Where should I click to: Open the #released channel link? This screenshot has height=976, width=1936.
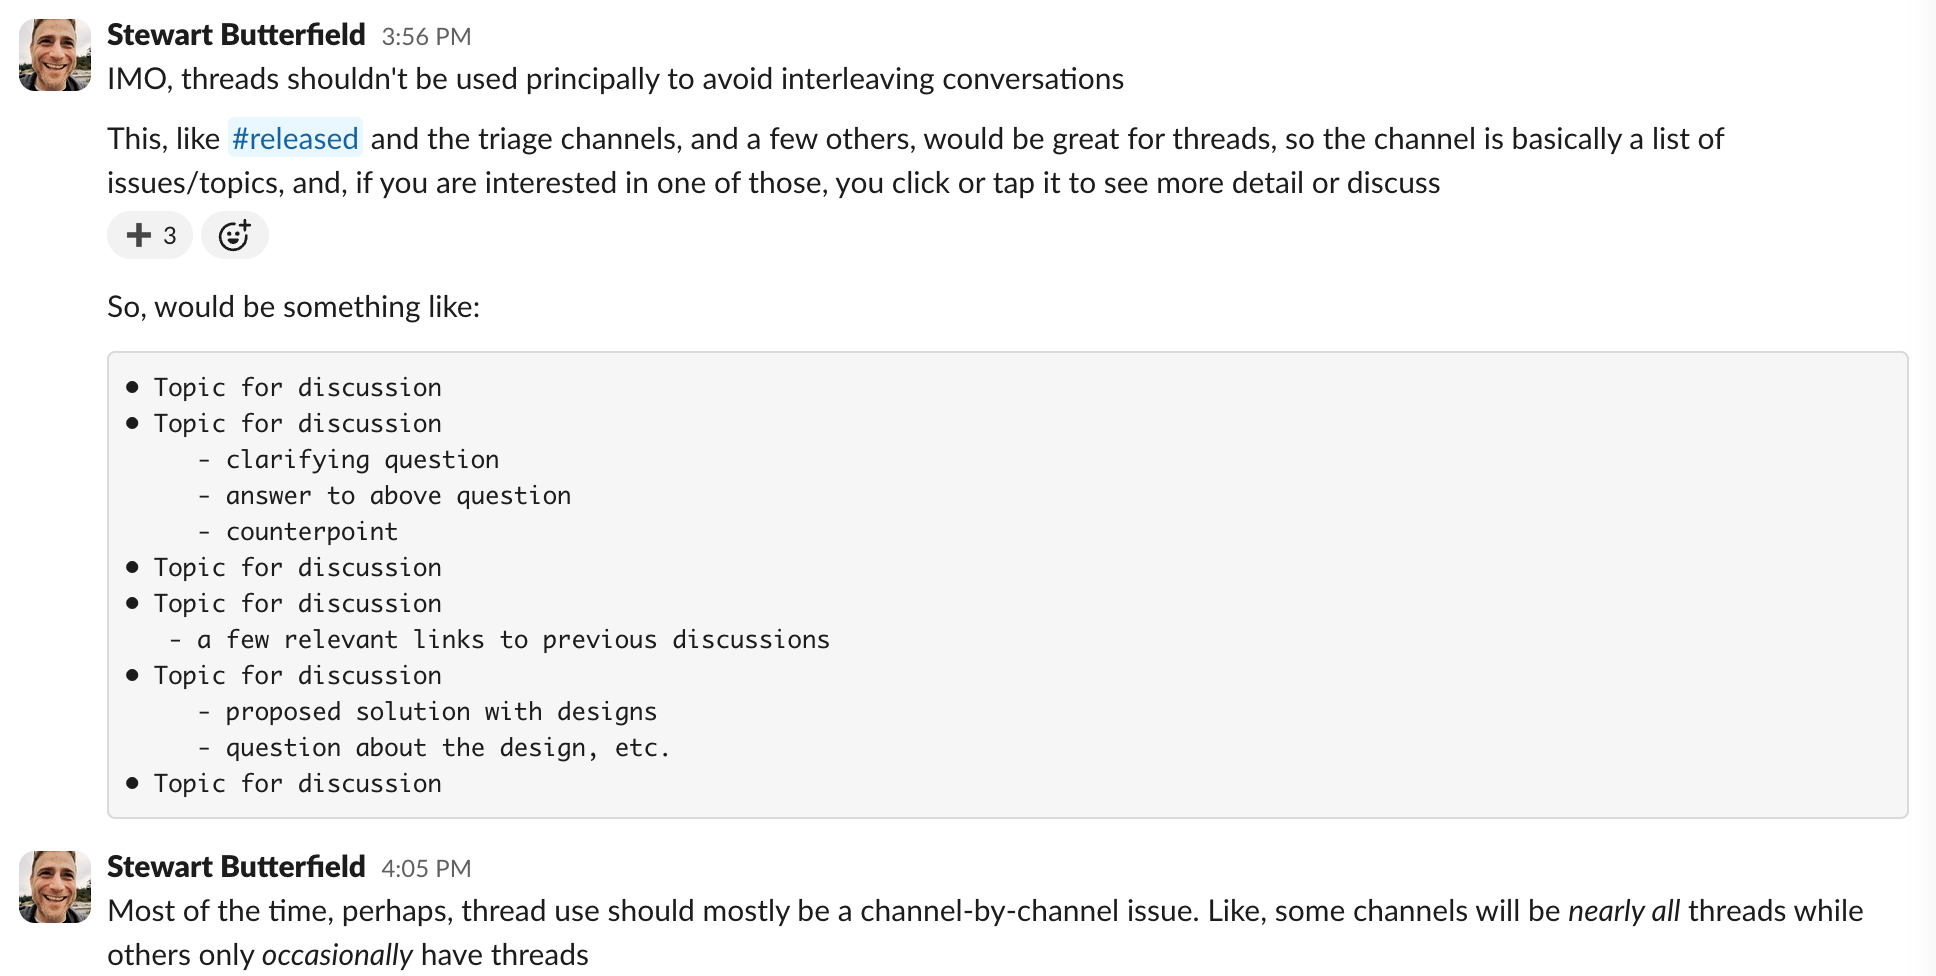pyautogui.click(x=295, y=139)
